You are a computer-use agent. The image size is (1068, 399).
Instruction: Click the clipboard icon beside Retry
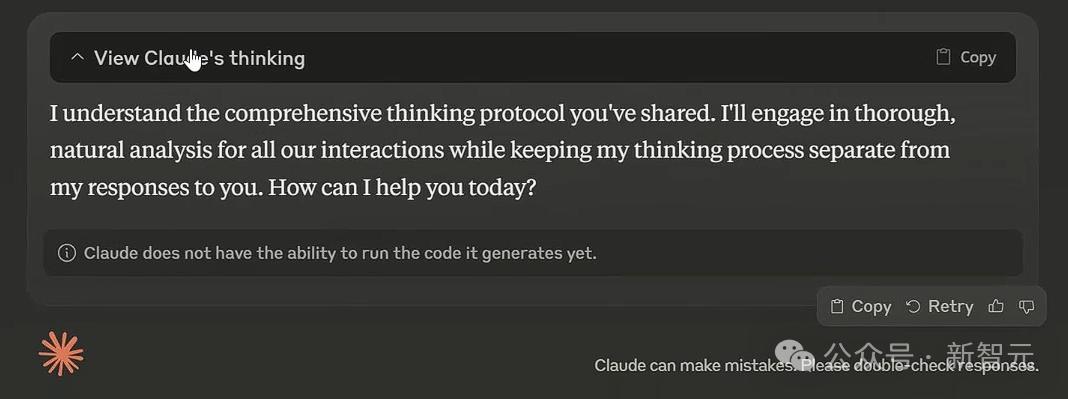[838, 306]
